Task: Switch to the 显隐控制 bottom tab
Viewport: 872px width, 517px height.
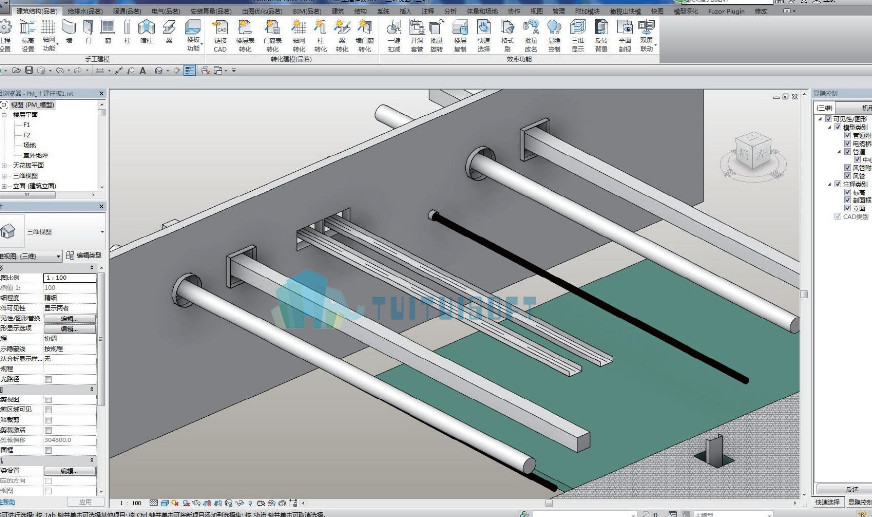Action: (859, 502)
